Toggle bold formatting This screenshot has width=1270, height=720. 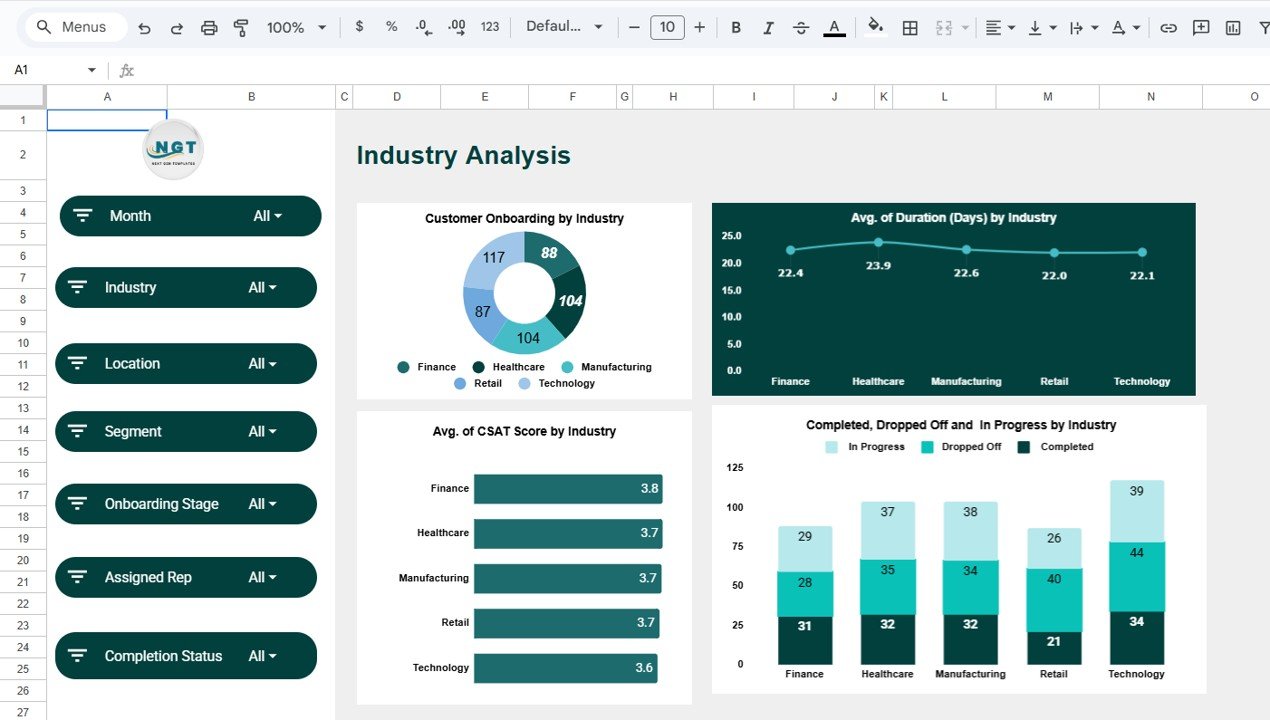(x=736, y=27)
